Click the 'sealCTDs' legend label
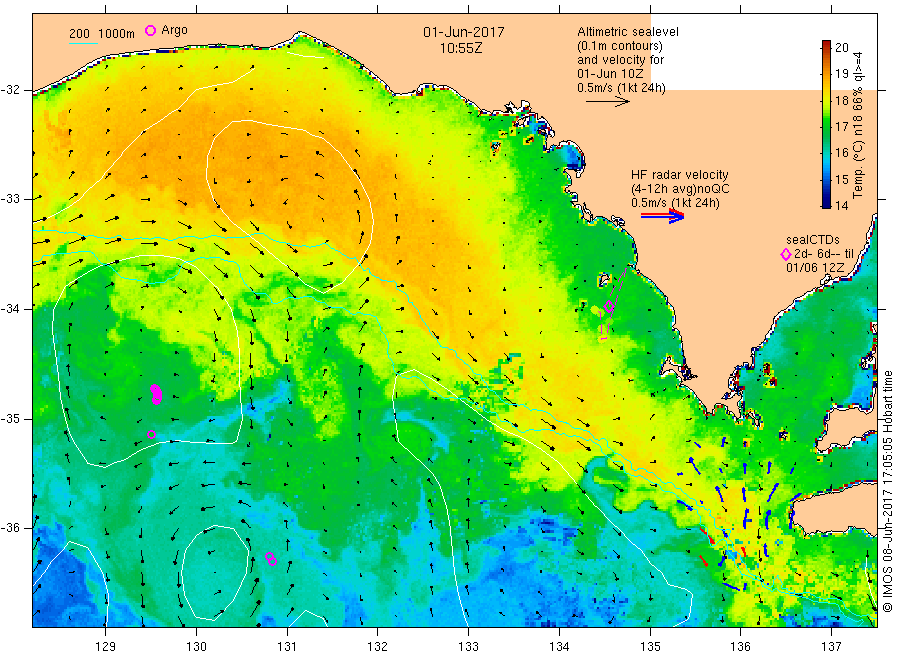This screenshot has width=900, height=660. (813, 240)
